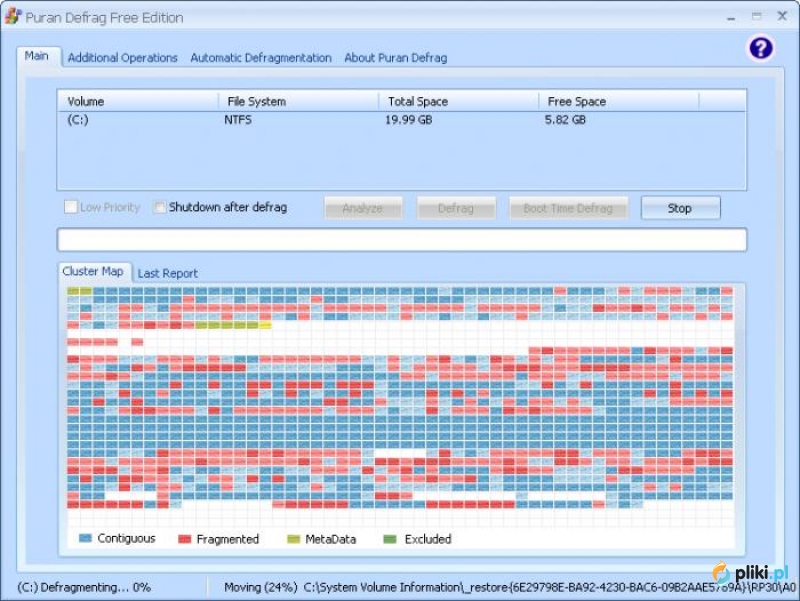Toggle the Low Priority checkbox
The image size is (800, 601).
pos(71,207)
